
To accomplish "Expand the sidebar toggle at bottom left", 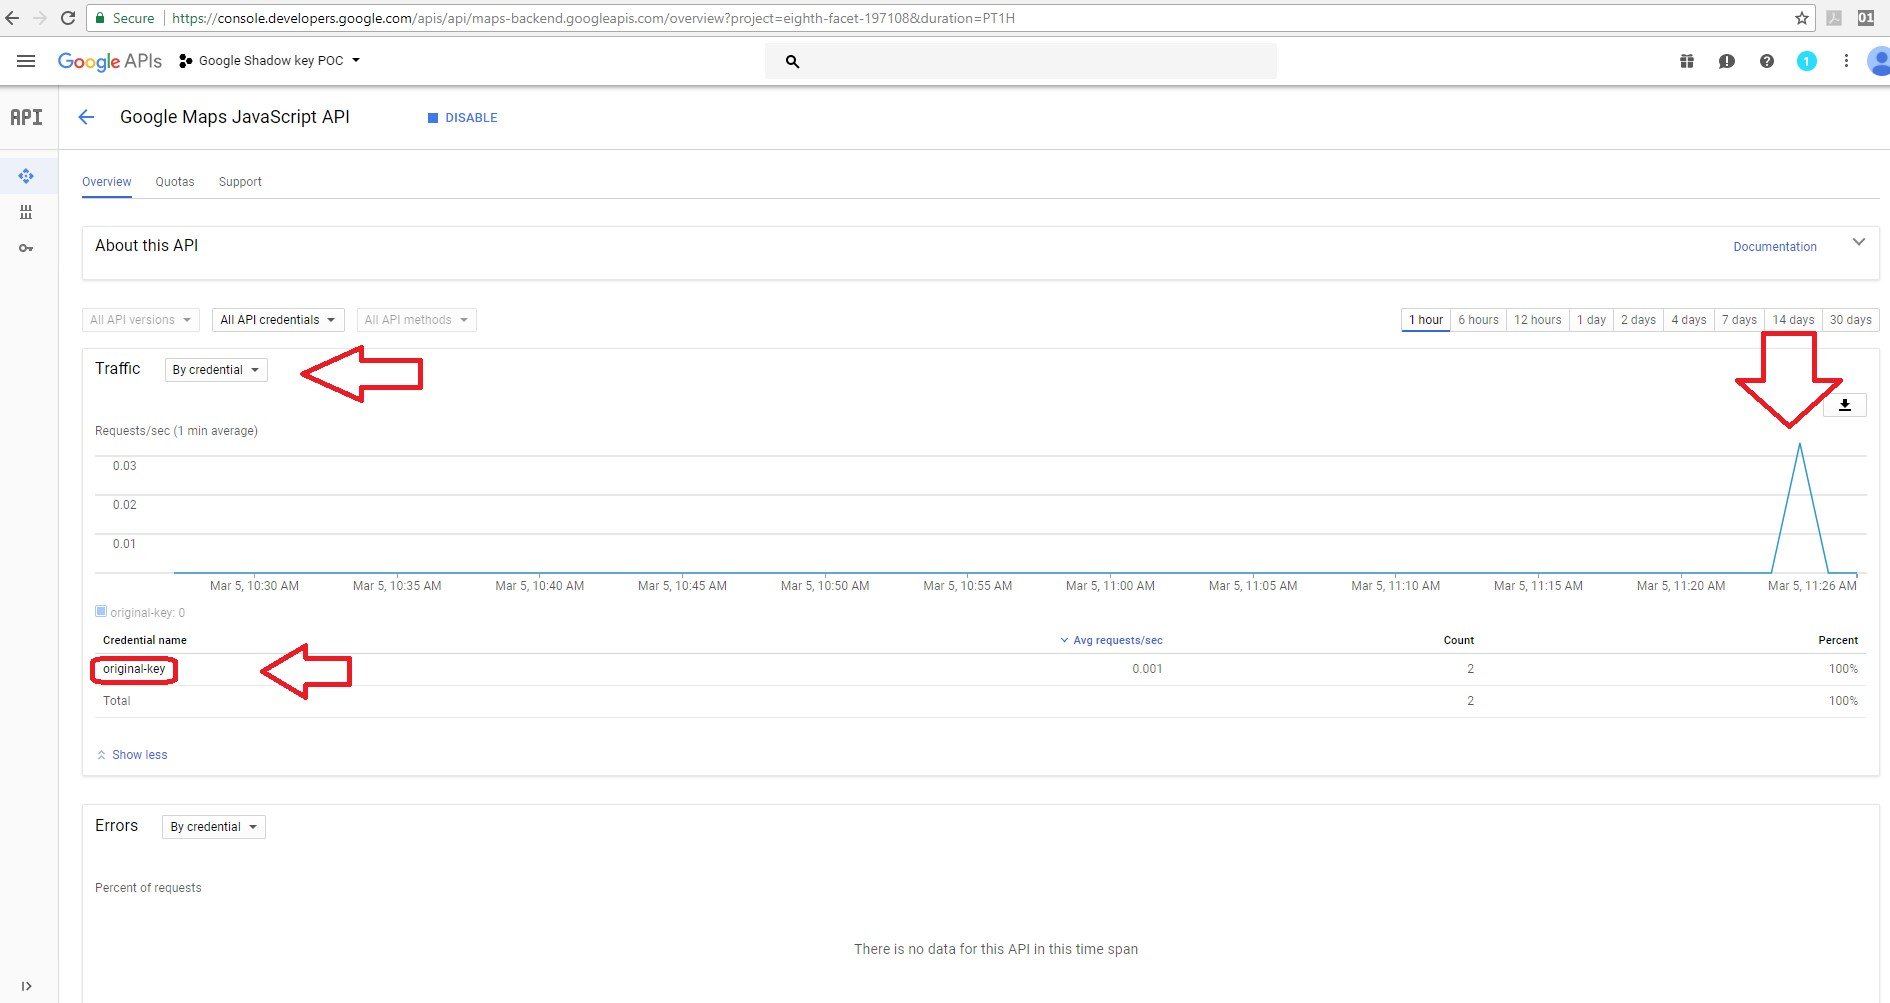I will 26,986.
